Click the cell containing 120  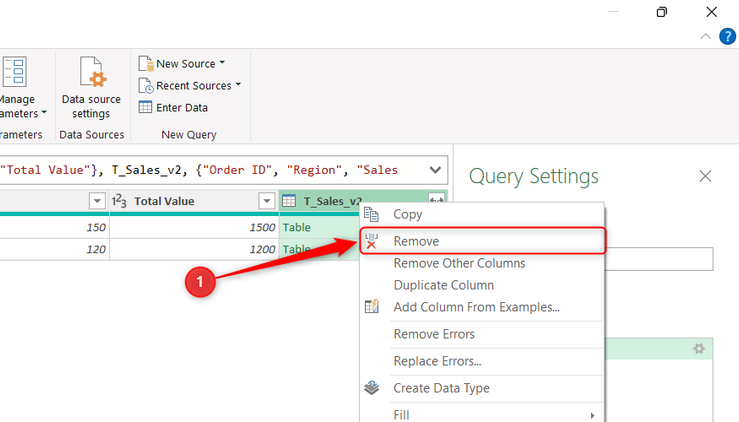click(54, 249)
